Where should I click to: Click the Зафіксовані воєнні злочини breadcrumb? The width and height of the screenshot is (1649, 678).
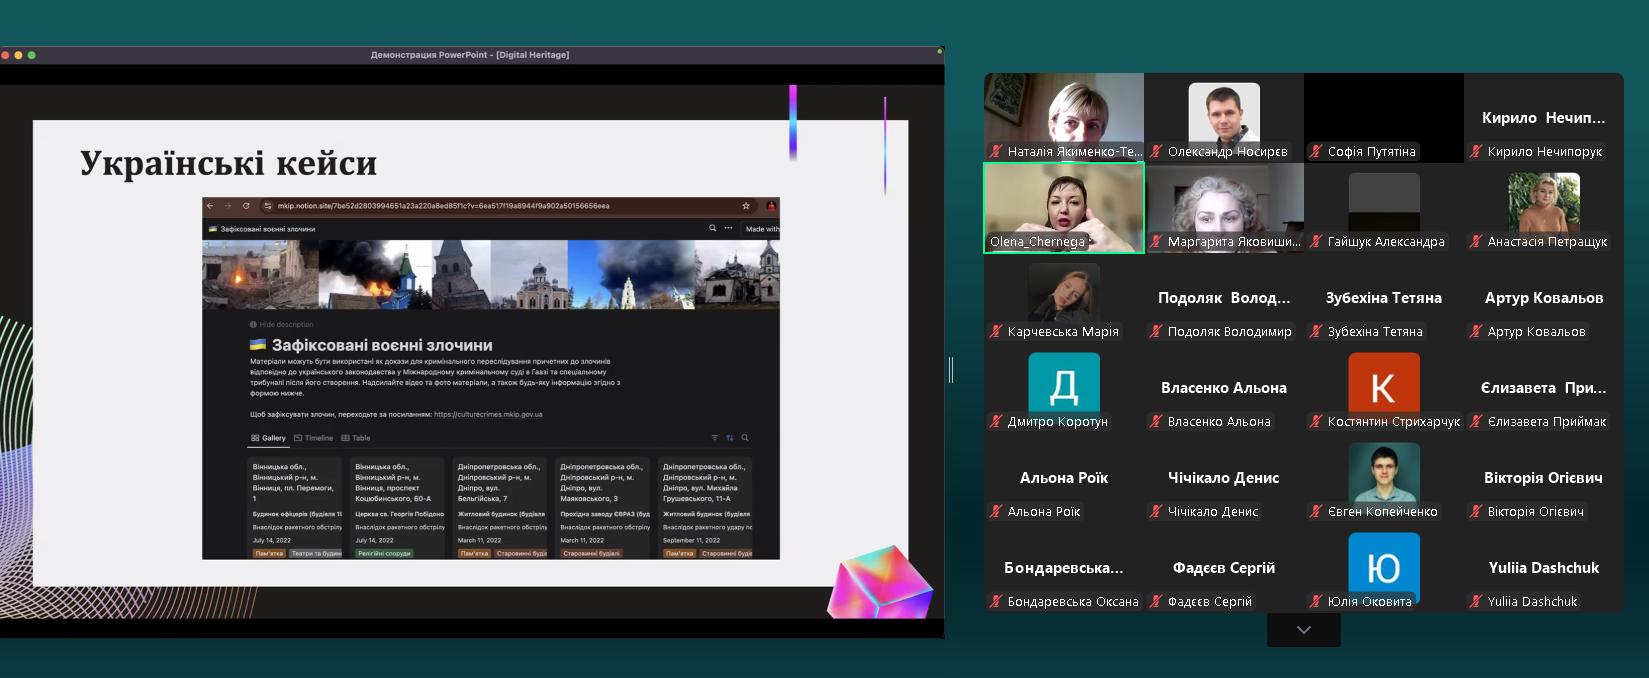tap(262, 229)
